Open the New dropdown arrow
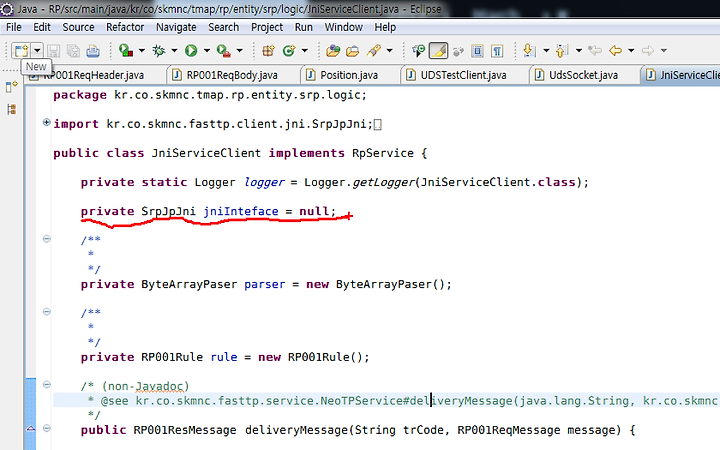Viewport: 720px width, 450px height. (x=37, y=51)
